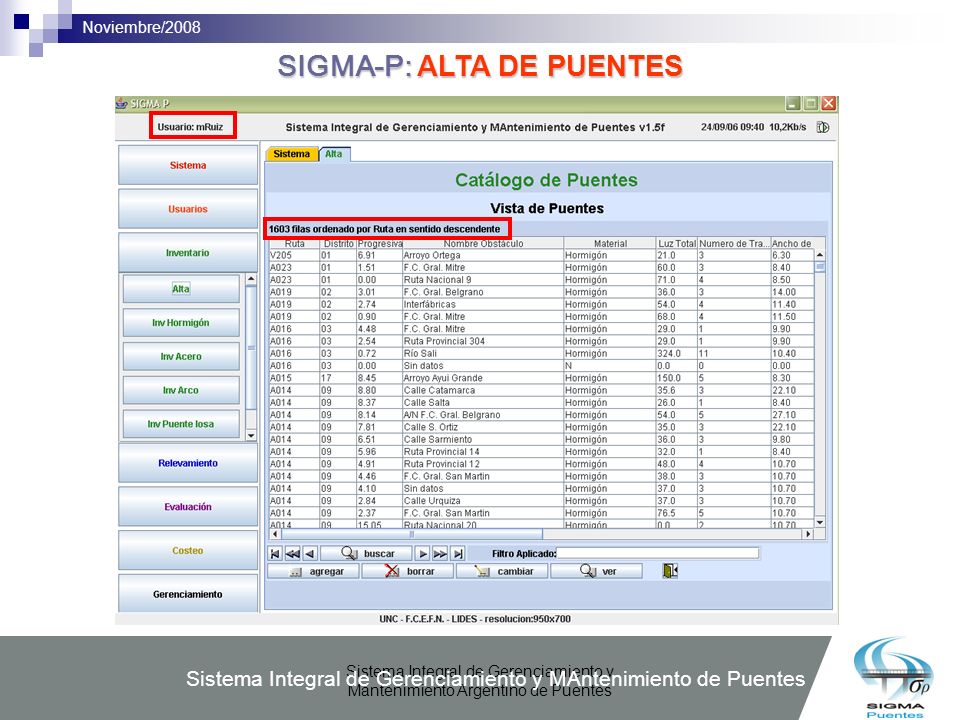960x720 pixels.
Task: Add a new bridge with agregar
Action: coord(313,571)
